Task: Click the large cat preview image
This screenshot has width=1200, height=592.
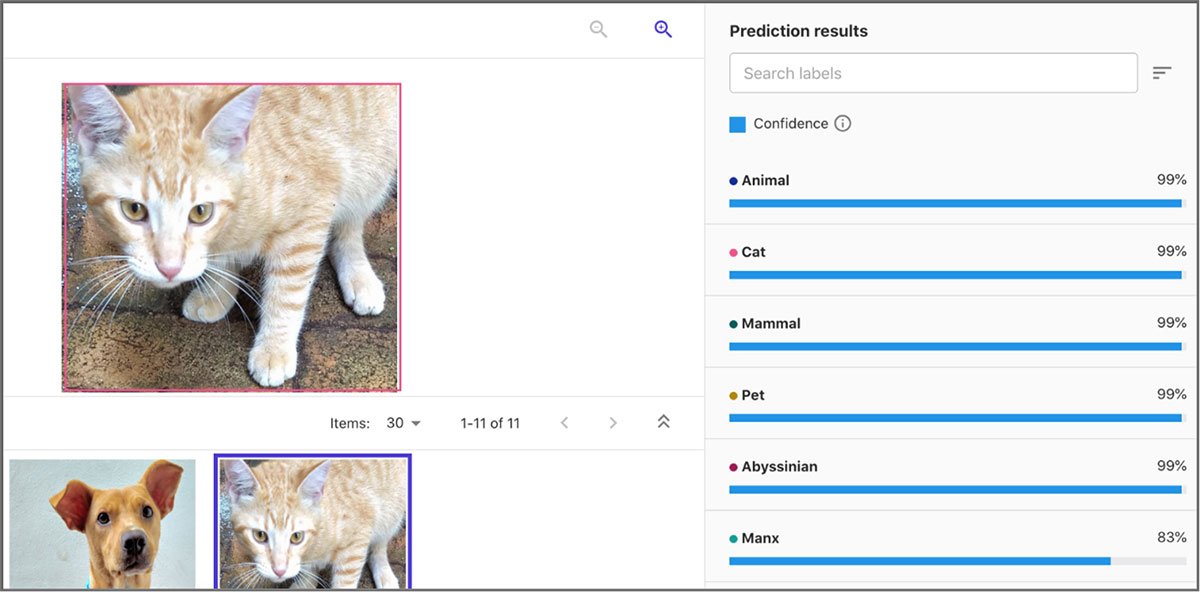Action: [x=231, y=237]
